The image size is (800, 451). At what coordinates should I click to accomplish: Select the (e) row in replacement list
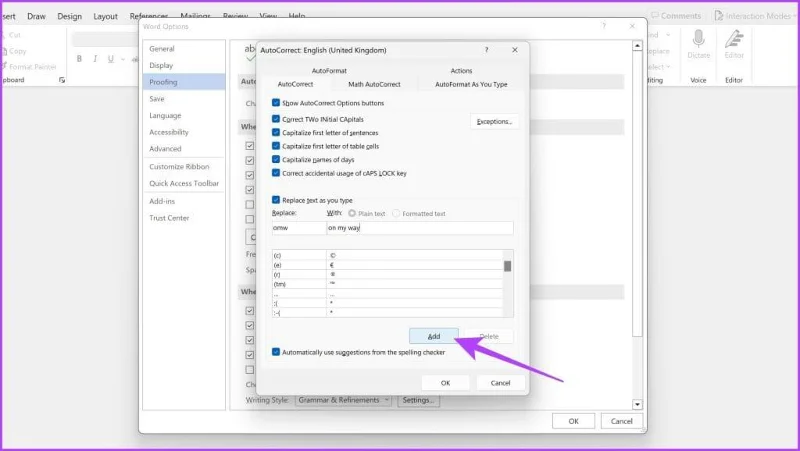click(387, 265)
